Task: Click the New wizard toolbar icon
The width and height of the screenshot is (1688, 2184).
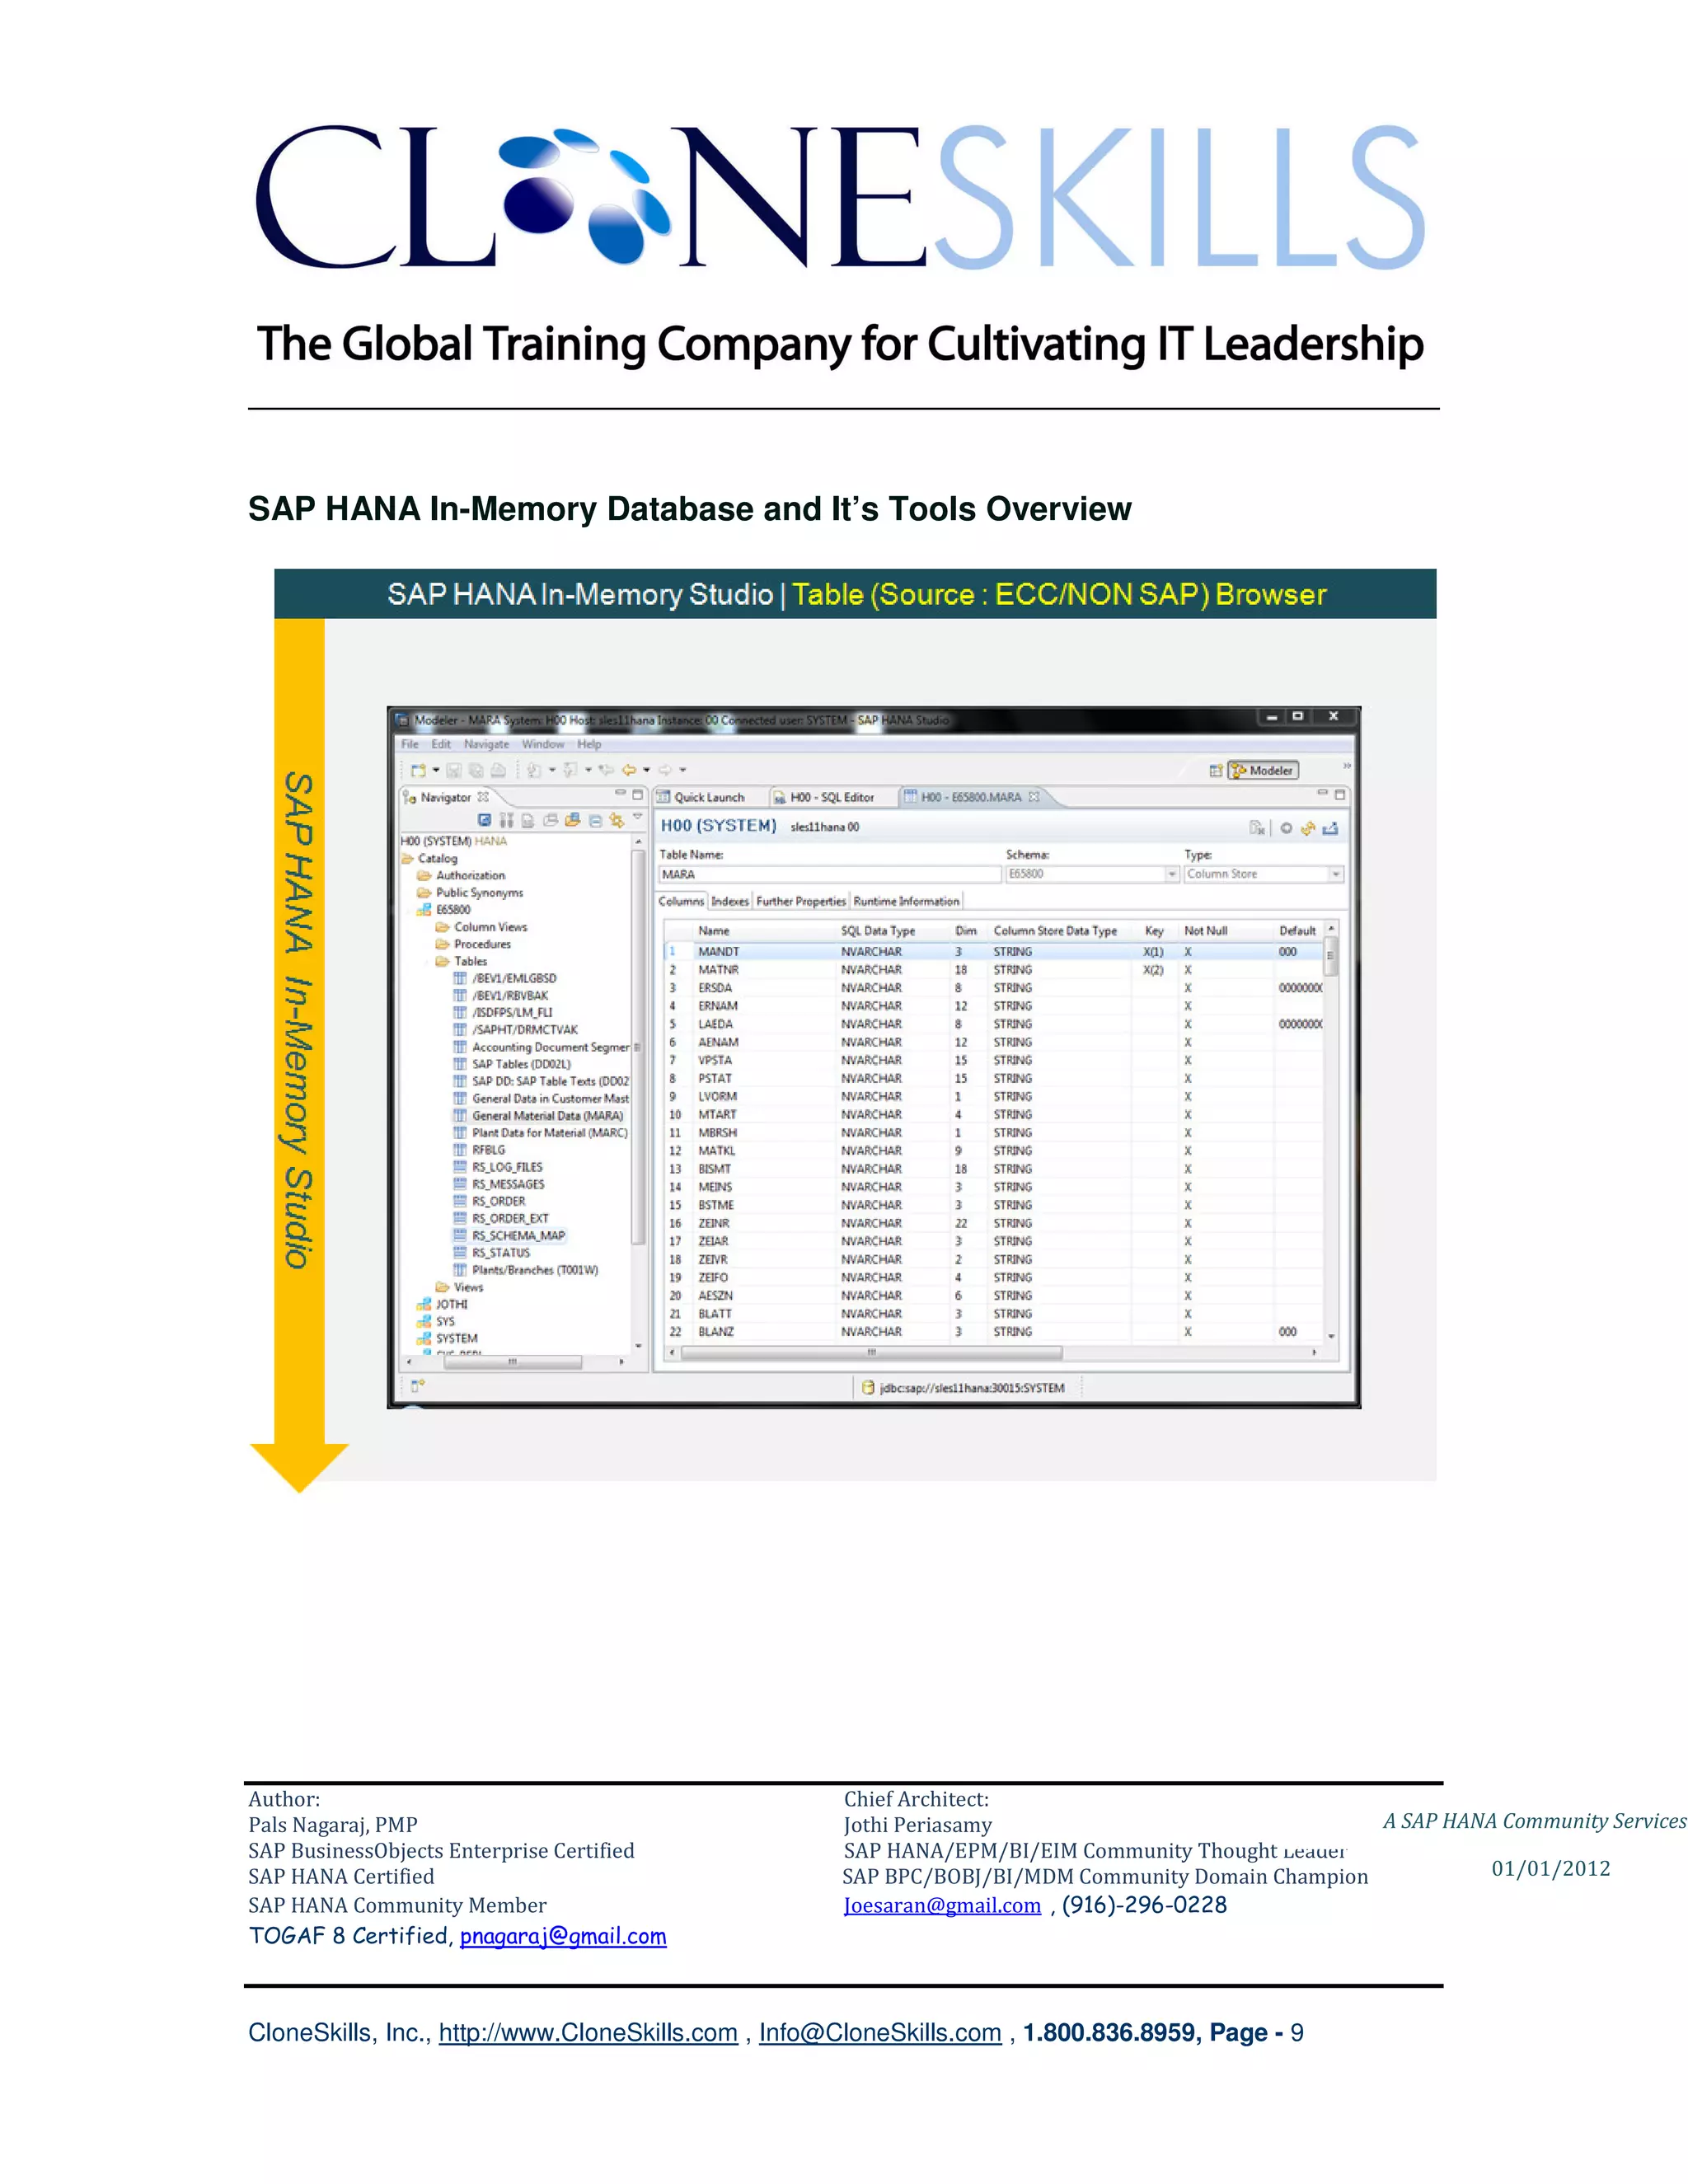Action: [x=418, y=770]
